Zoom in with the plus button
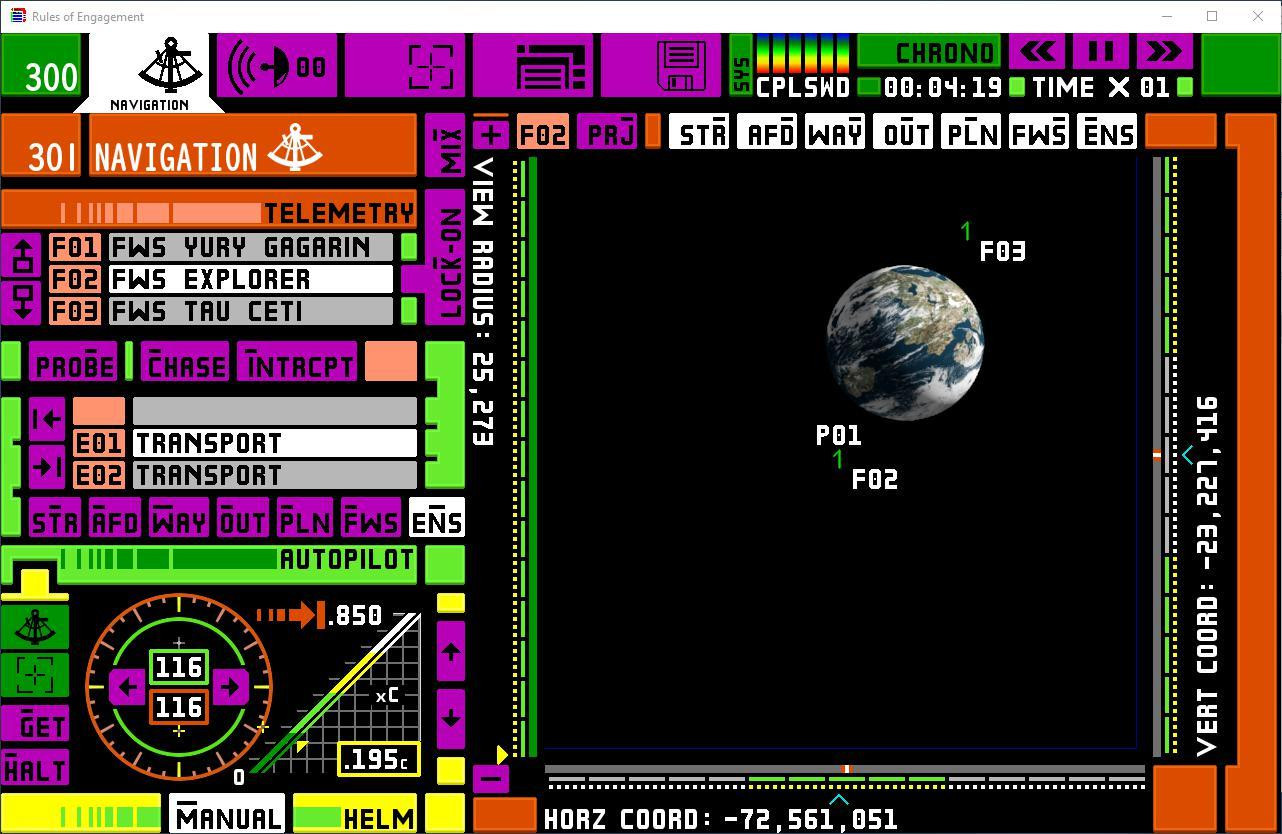Screen dimensions: 1282x834 [x=491, y=133]
